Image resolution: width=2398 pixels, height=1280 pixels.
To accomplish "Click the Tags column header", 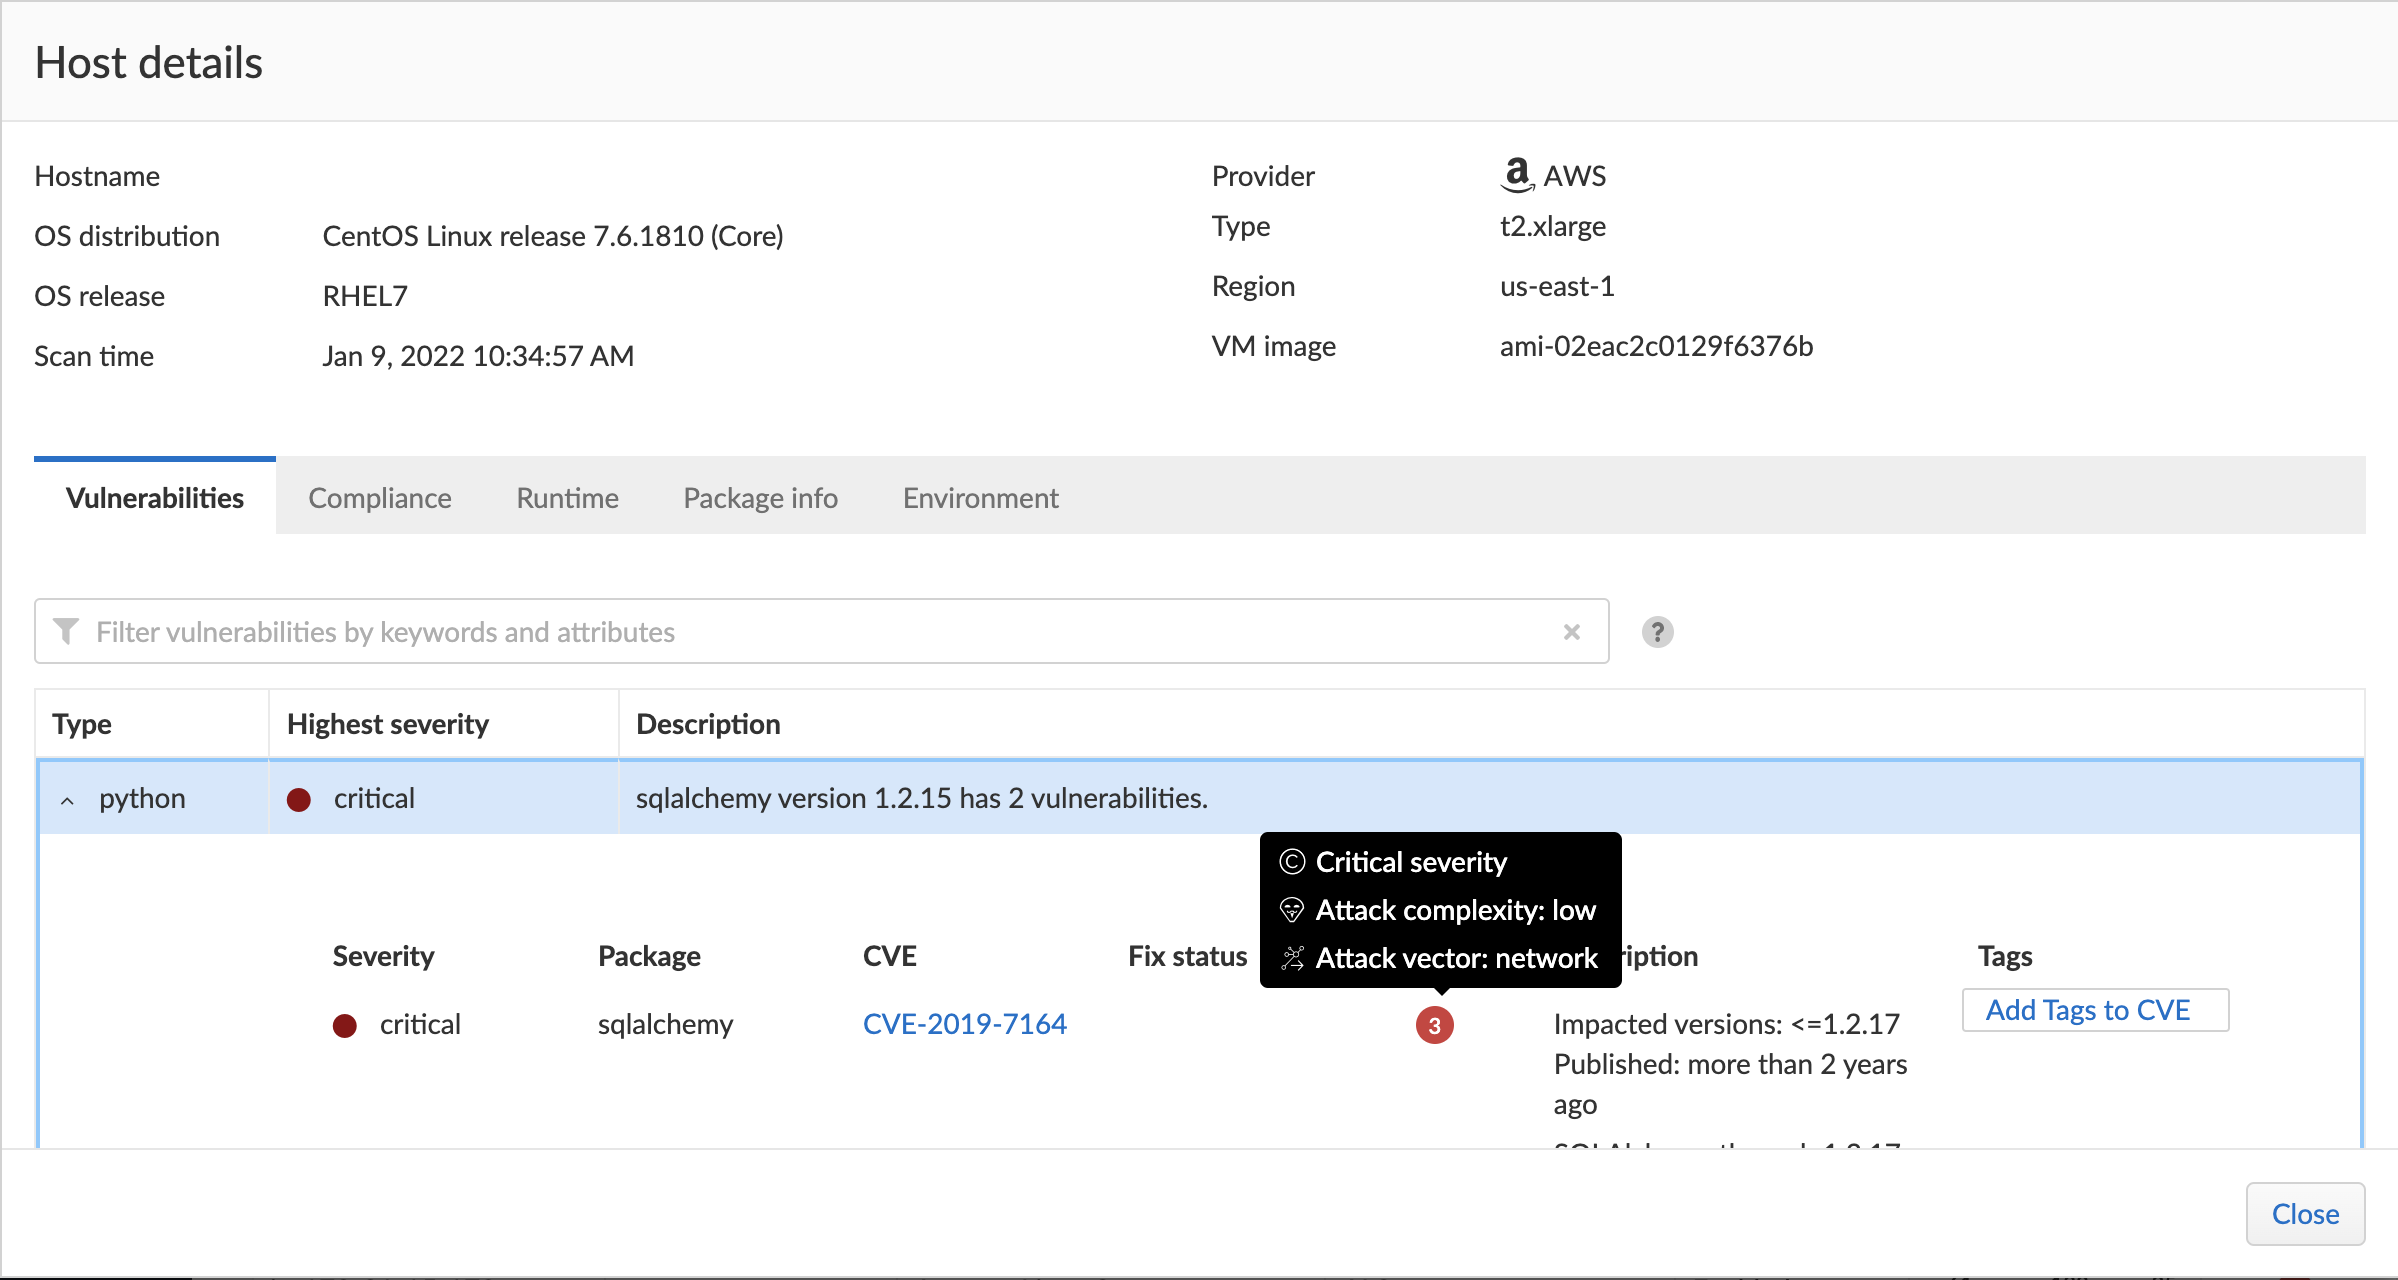I will 2005,956.
